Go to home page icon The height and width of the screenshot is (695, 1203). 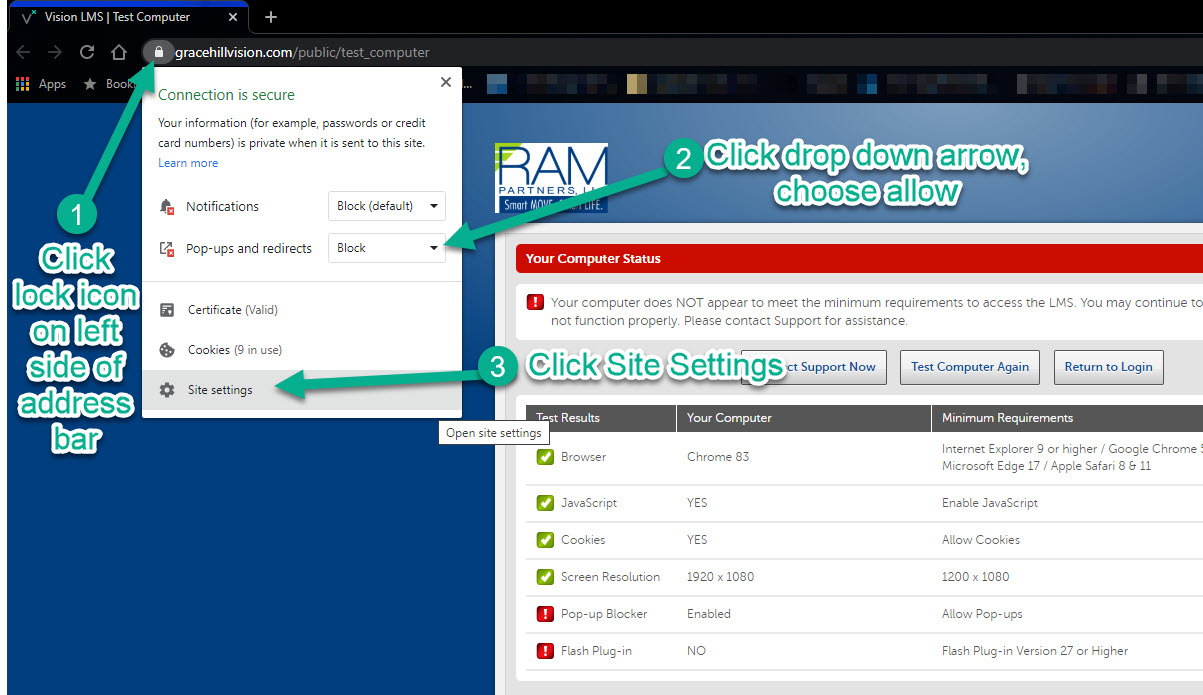[x=118, y=52]
